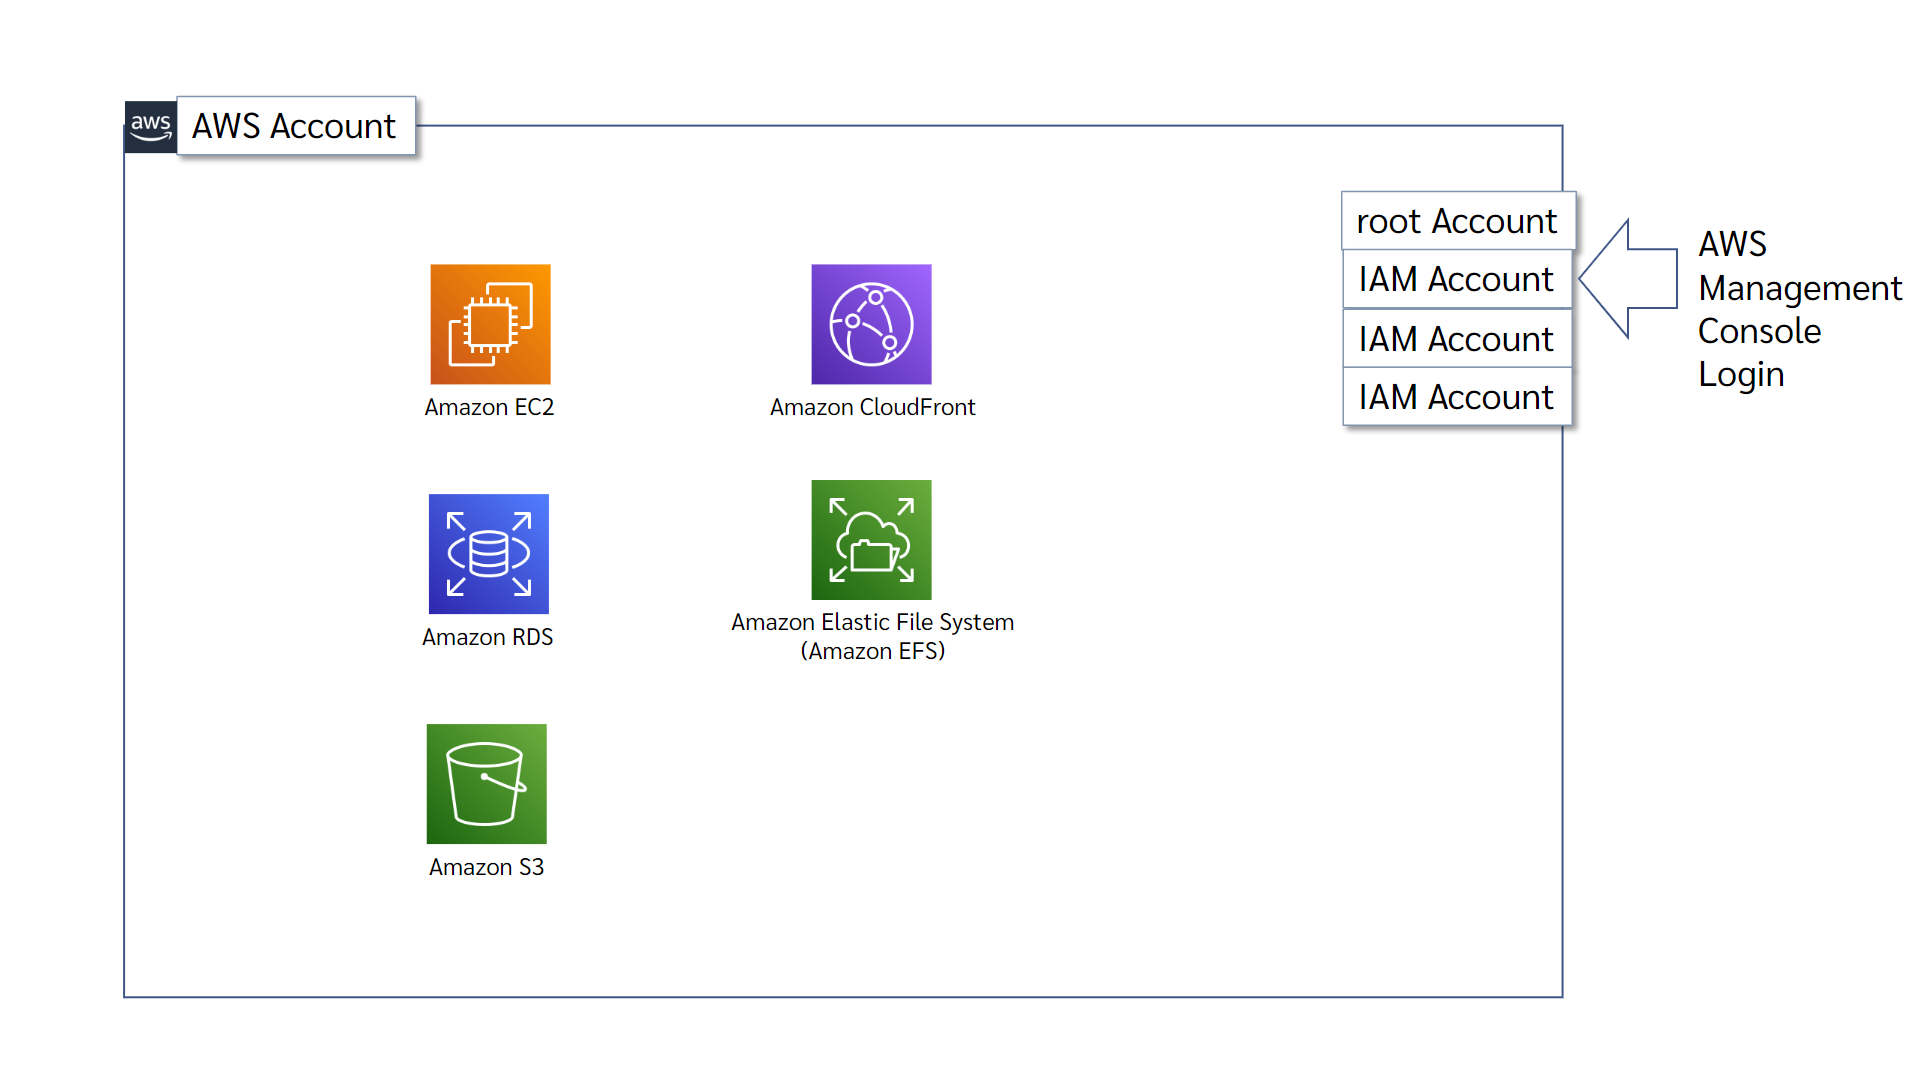Select the AWS logo icon
The width and height of the screenshot is (1915, 1080).
point(149,126)
